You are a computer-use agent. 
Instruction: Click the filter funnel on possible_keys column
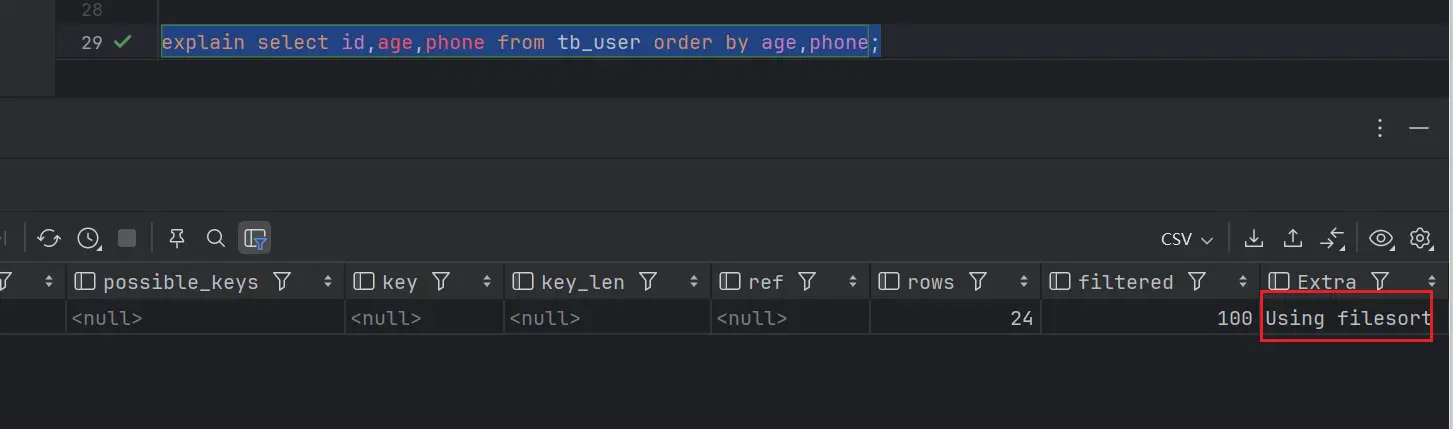click(x=282, y=282)
